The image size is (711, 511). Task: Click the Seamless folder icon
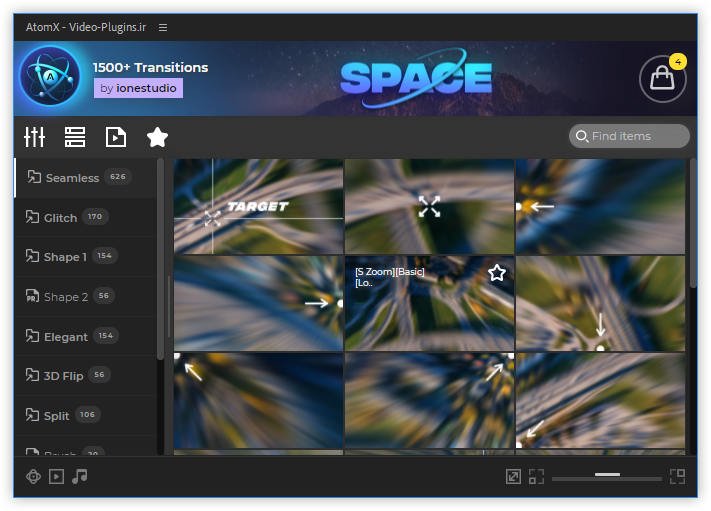click(x=34, y=177)
